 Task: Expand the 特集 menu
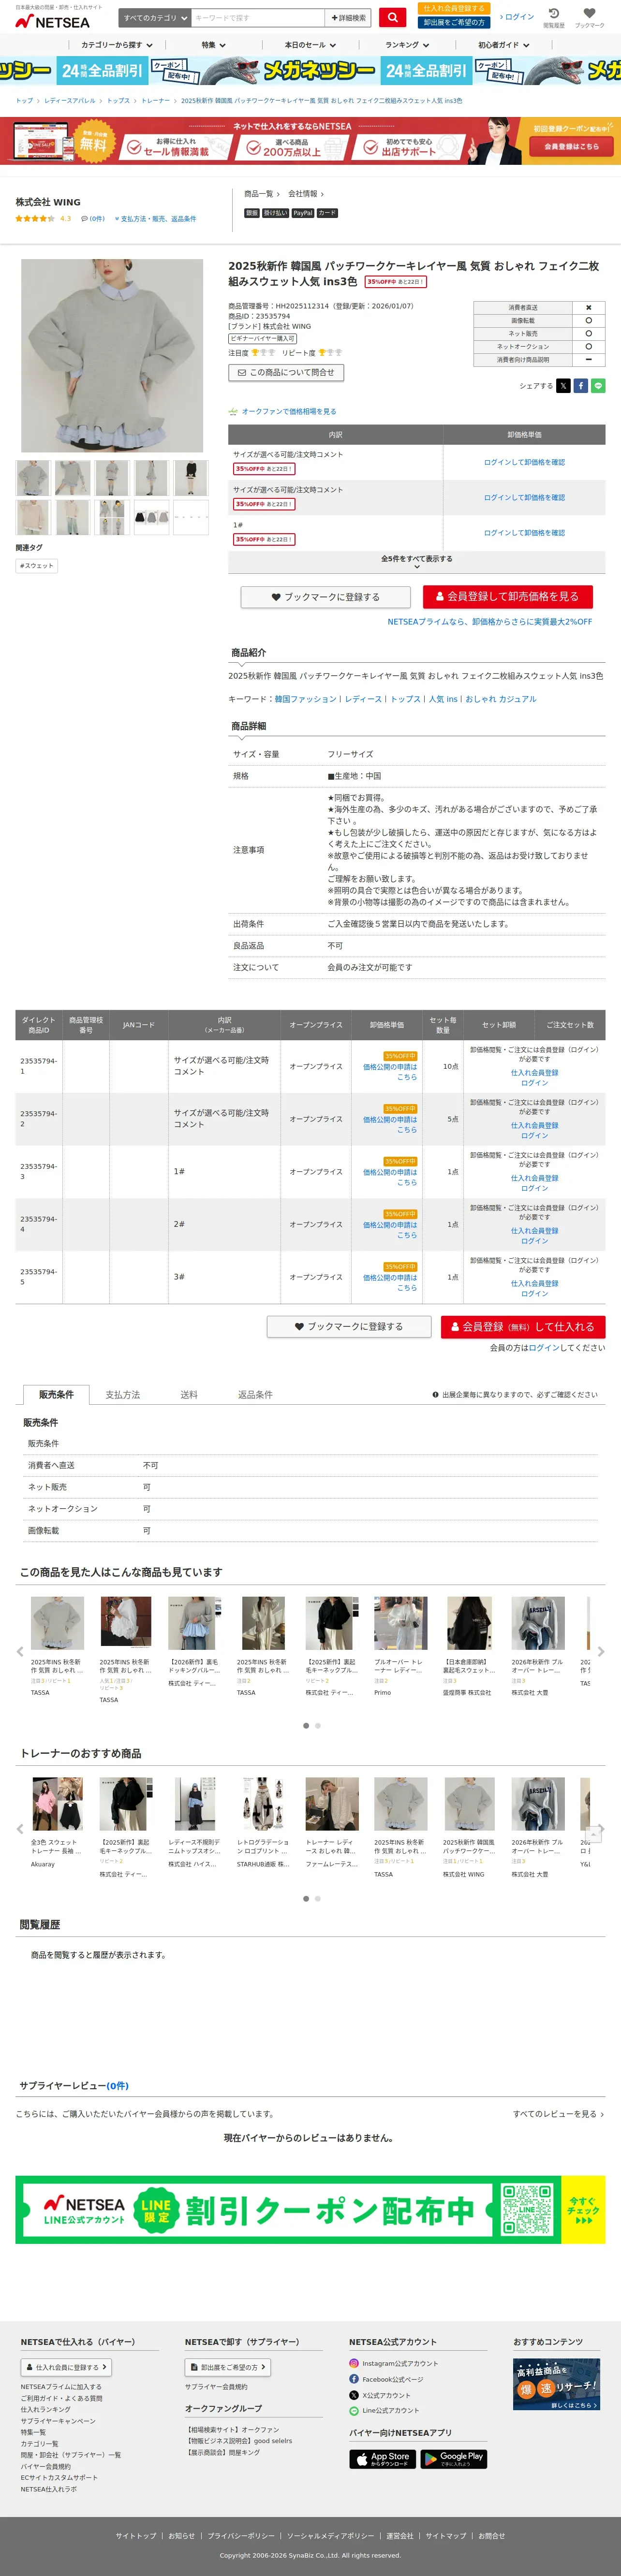point(213,45)
